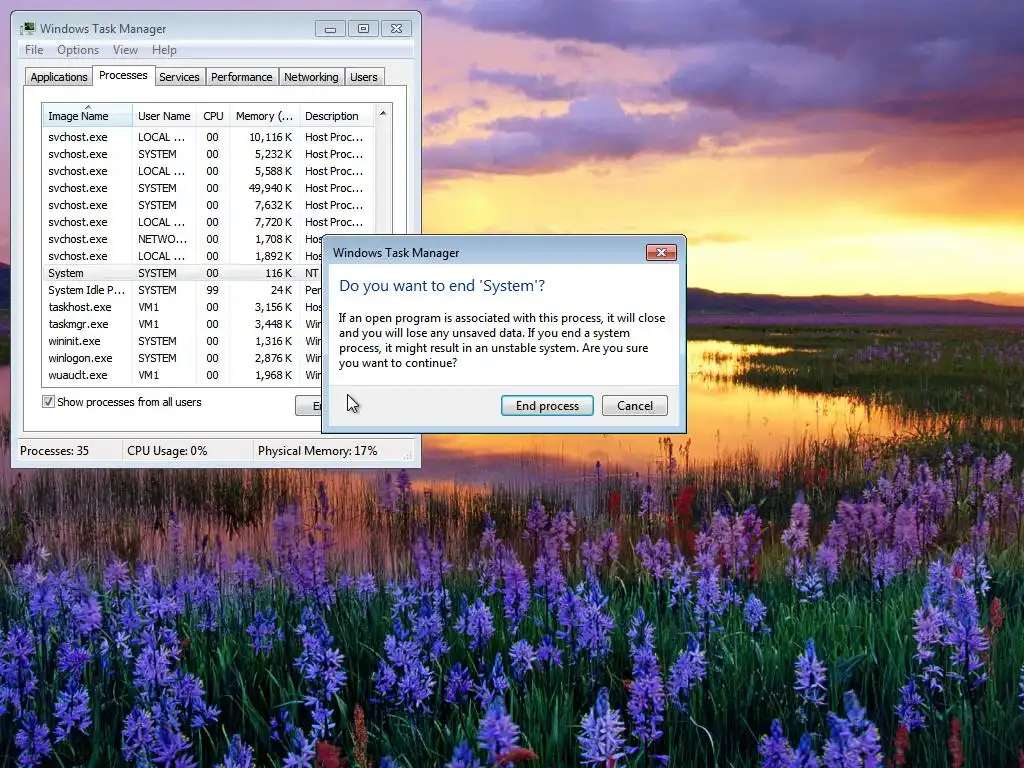Viewport: 1024px width, 768px height.
Task: Select svchost.exe using 5,588 K memory
Action: coord(208,171)
